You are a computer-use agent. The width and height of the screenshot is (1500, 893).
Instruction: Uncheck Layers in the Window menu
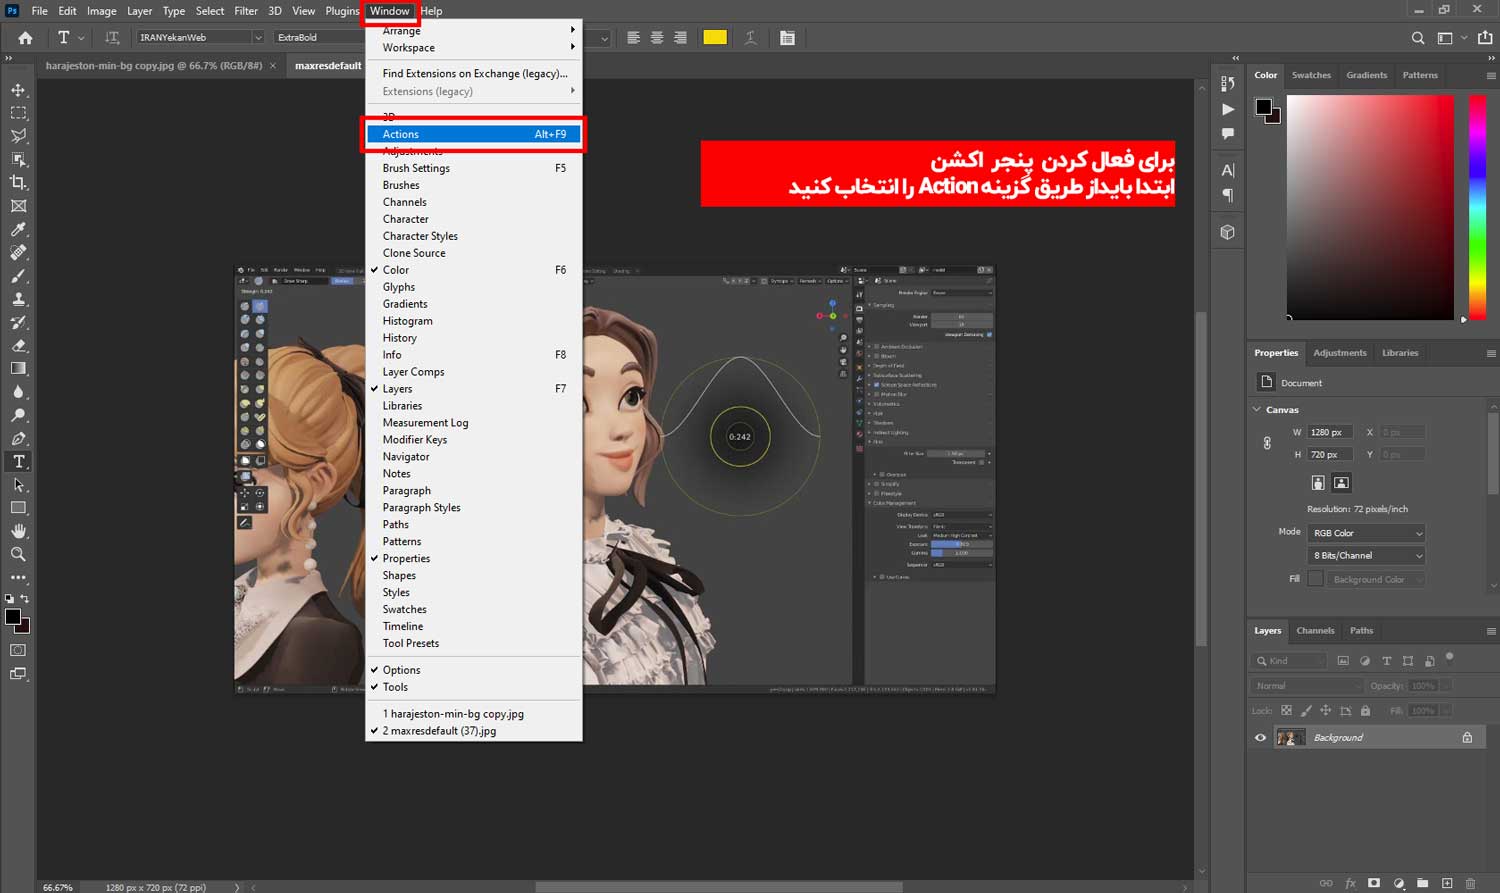(x=474, y=389)
